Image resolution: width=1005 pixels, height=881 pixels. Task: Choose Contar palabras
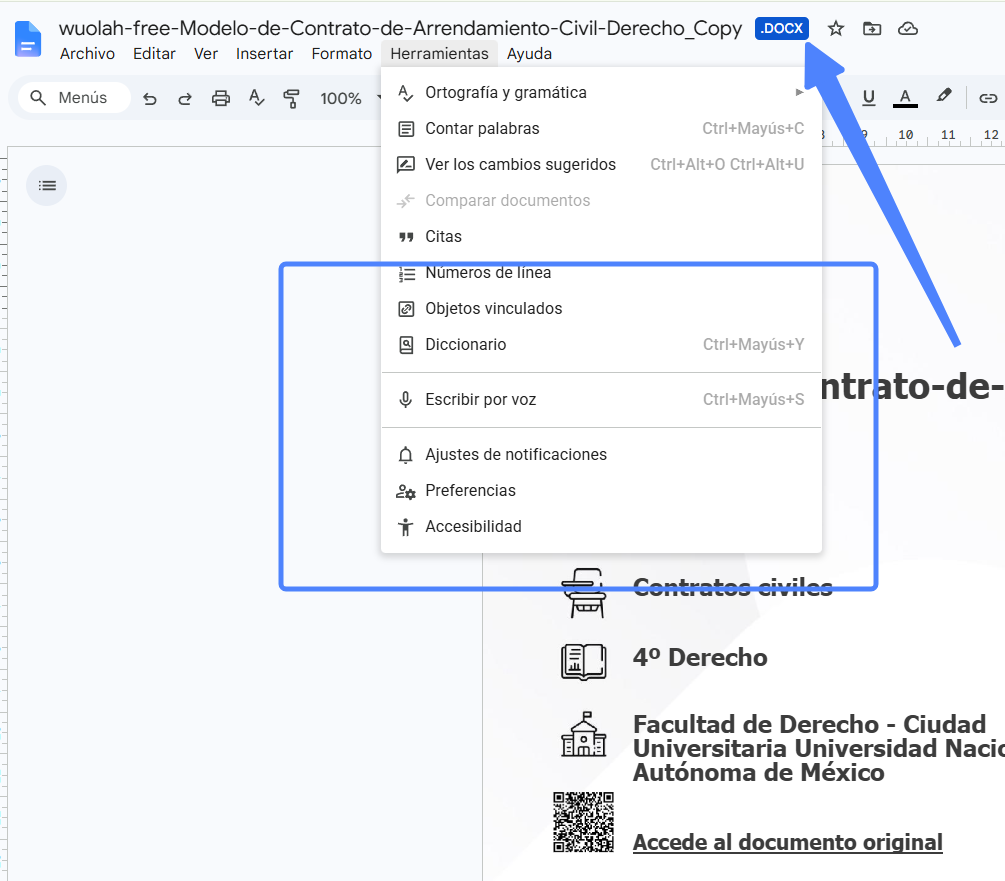(601, 129)
